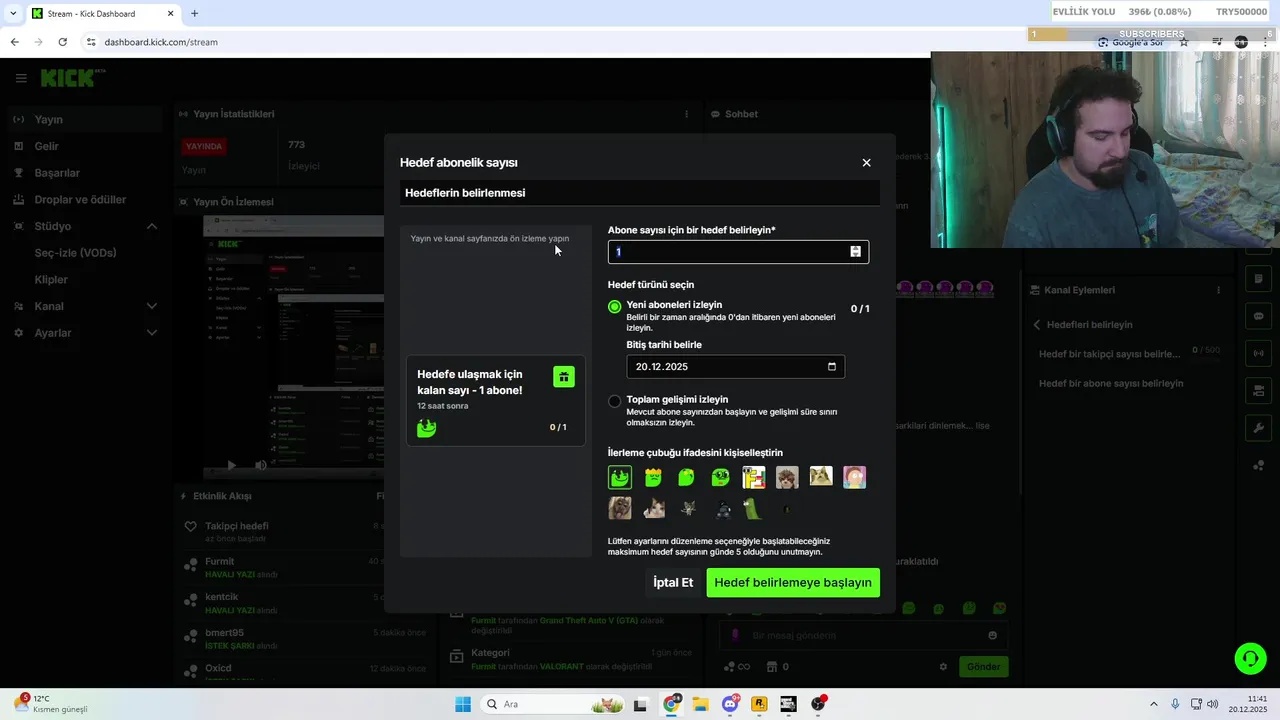
Task: Open Klipler under Stüdyo
Action: (x=51, y=279)
